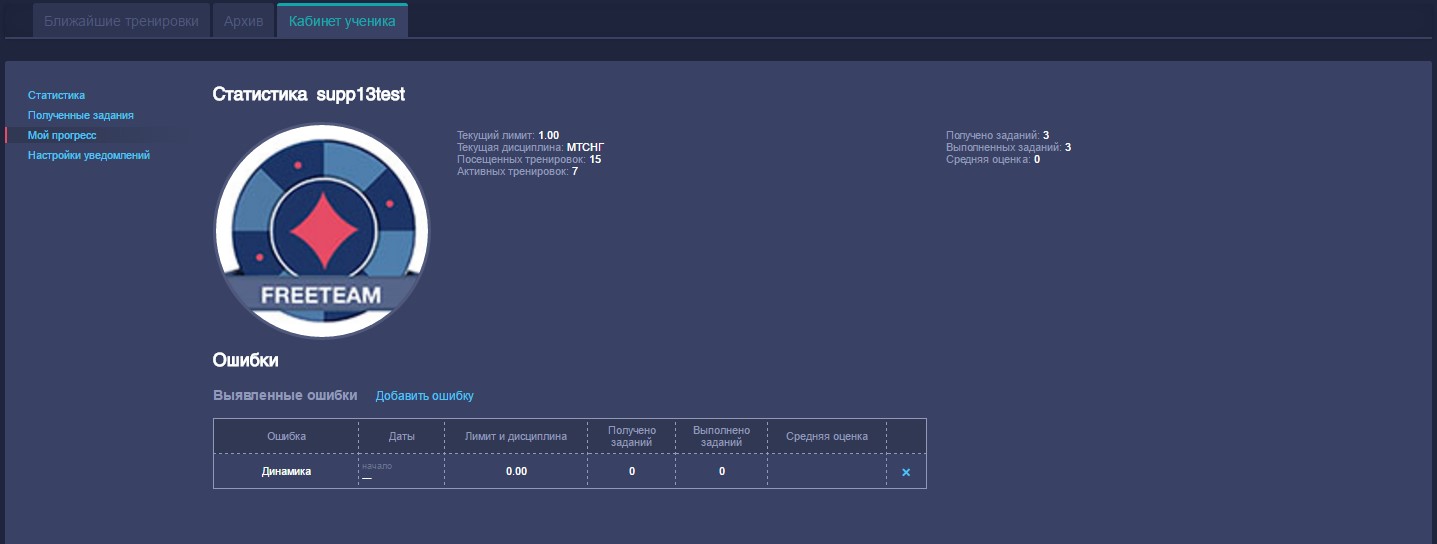This screenshot has height=544, width=1437.
Task: Click the Выполненных заданий 3 statistic
Action: [1008, 147]
